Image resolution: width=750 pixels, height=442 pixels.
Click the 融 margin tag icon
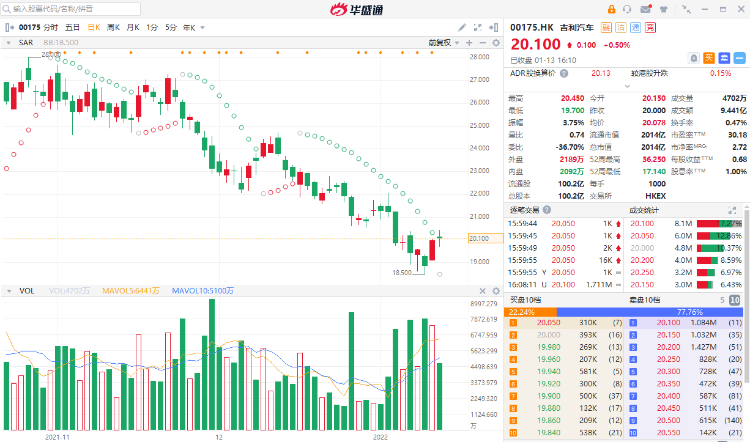(607, 28)
